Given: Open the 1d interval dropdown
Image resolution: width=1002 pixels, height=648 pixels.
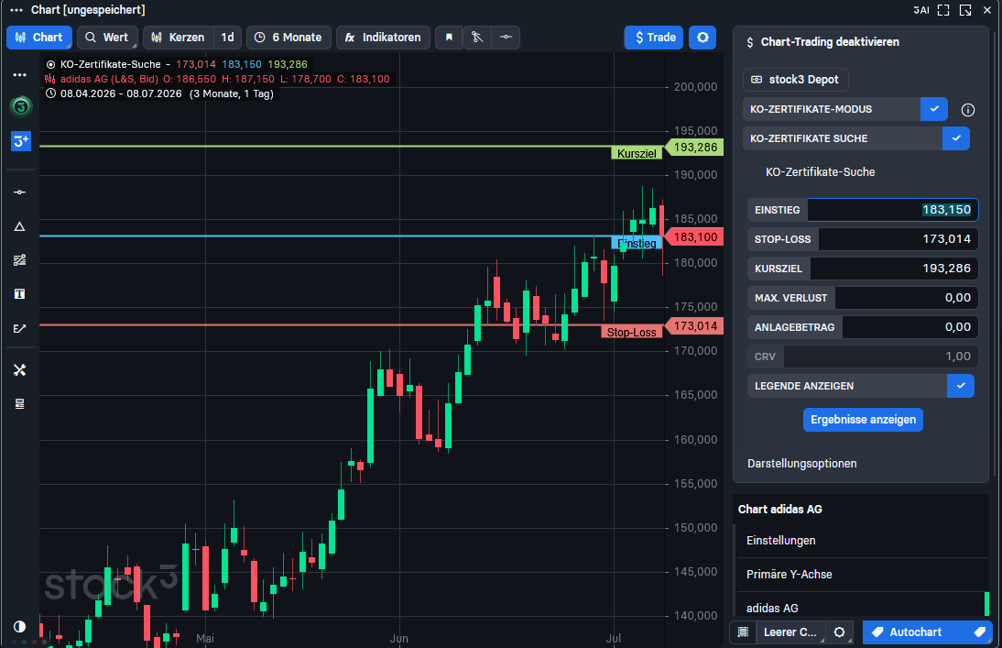Looking at the screenshot, I should (227, 37).
